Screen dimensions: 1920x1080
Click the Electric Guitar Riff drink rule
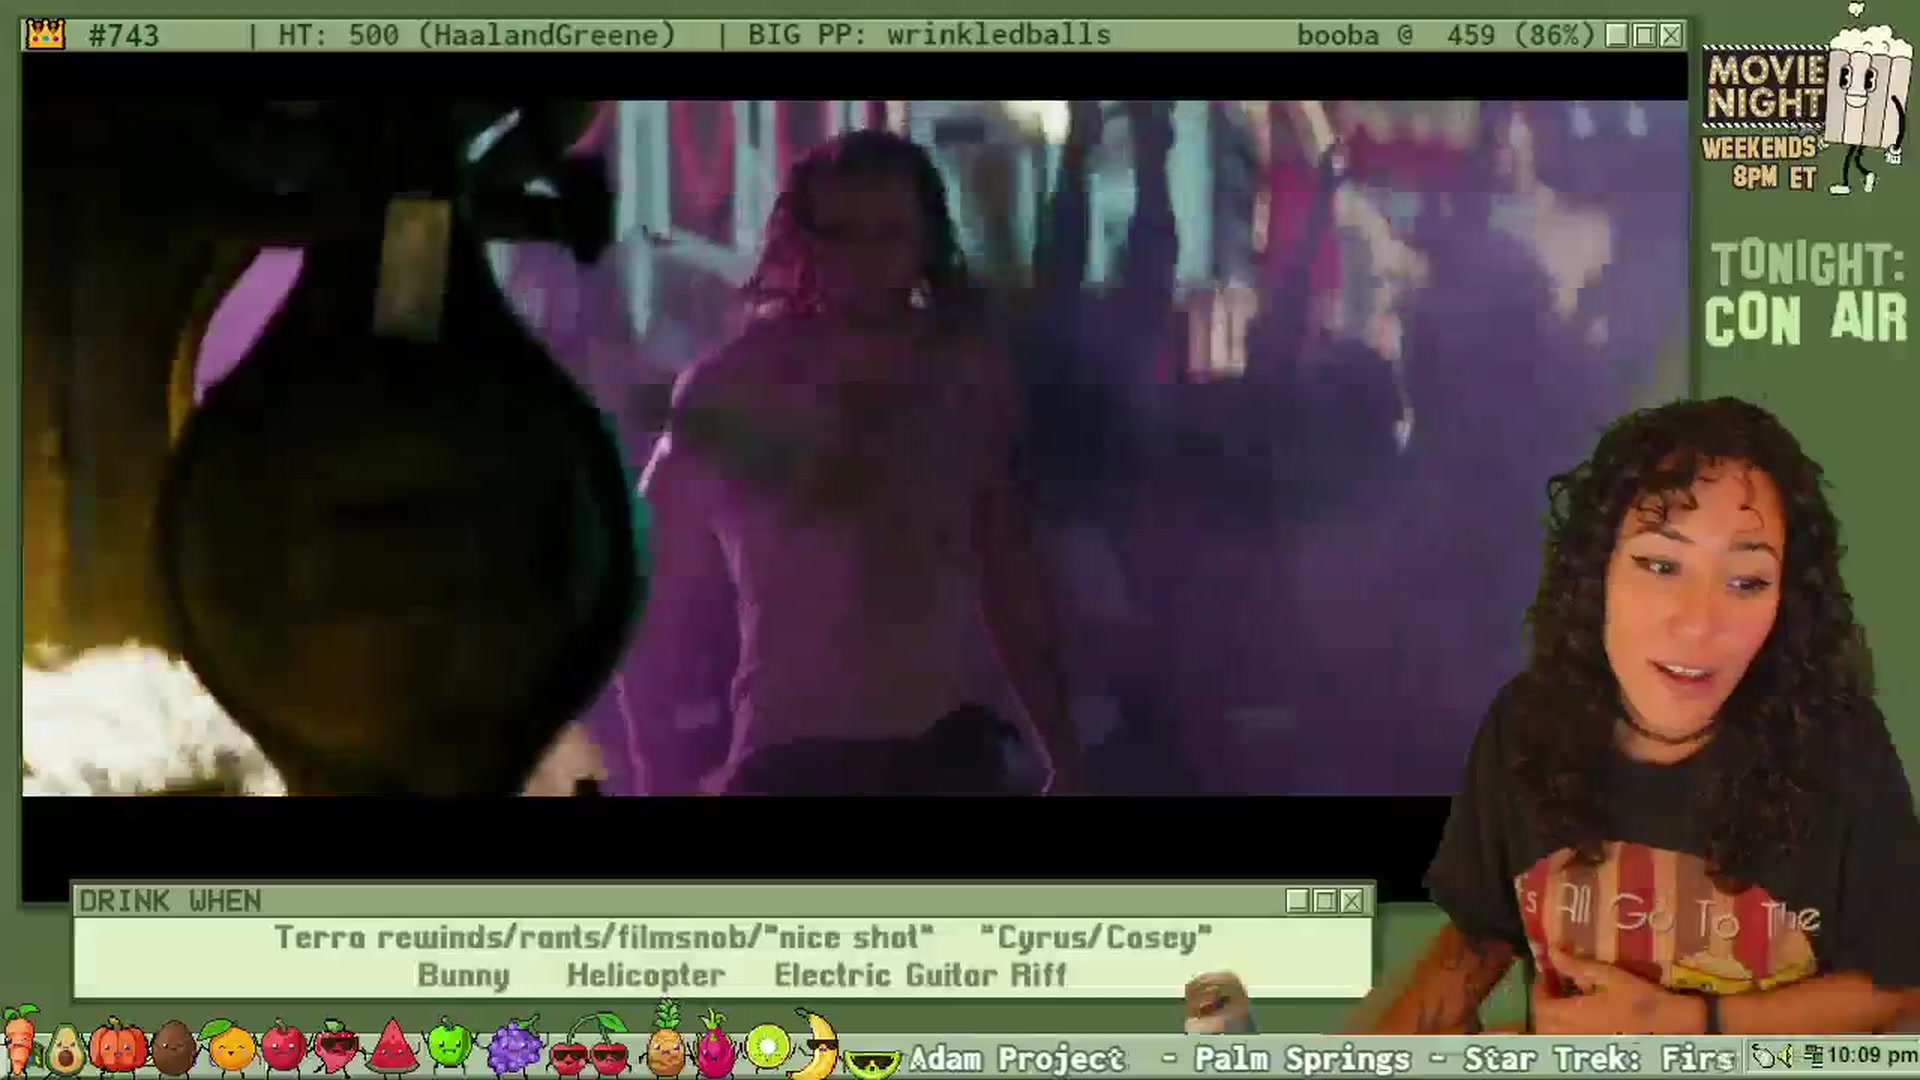(x=920, y=975)
